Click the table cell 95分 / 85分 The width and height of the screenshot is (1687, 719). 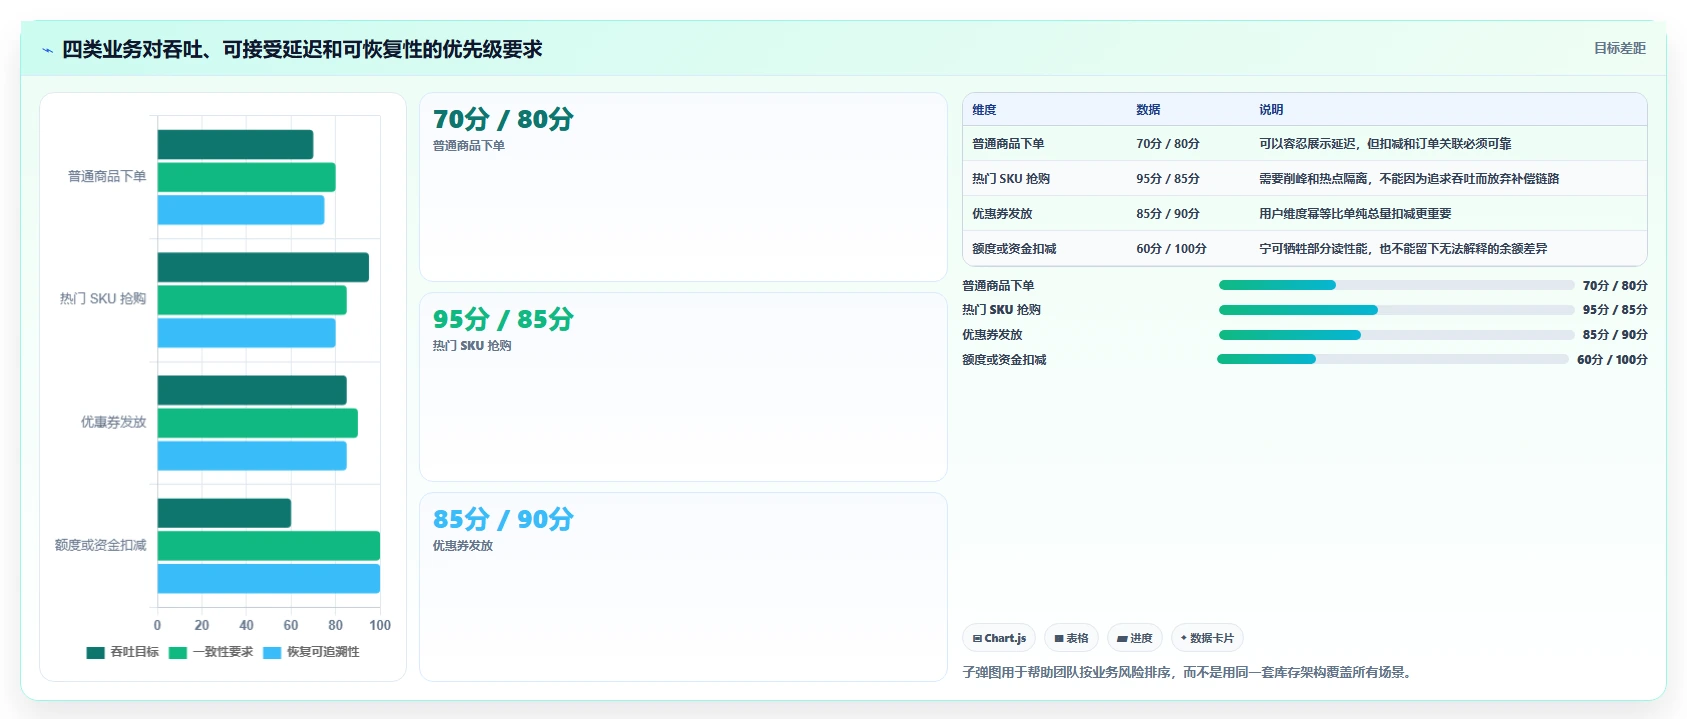click(x=1168, y=179)
